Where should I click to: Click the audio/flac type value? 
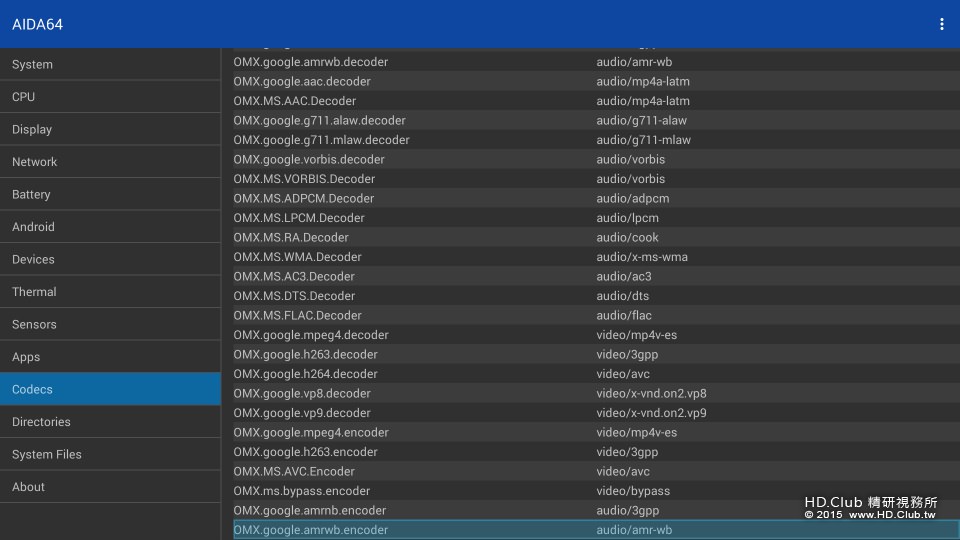pyautogui.click(x=624, y=315)
